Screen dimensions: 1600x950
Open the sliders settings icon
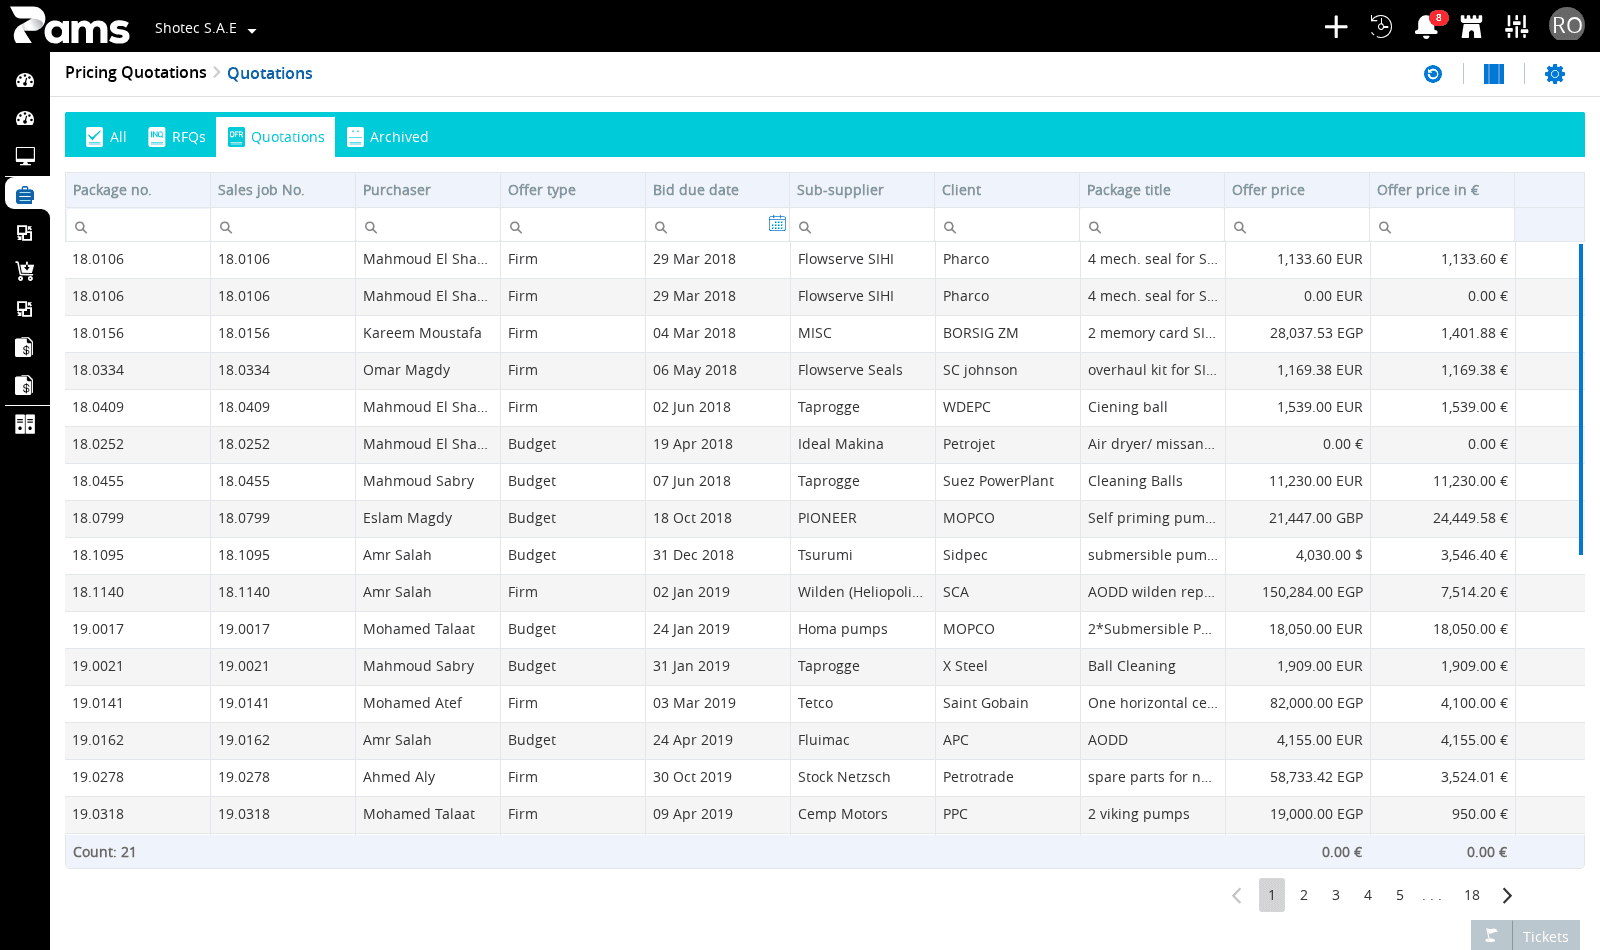tap(1517, 27)
